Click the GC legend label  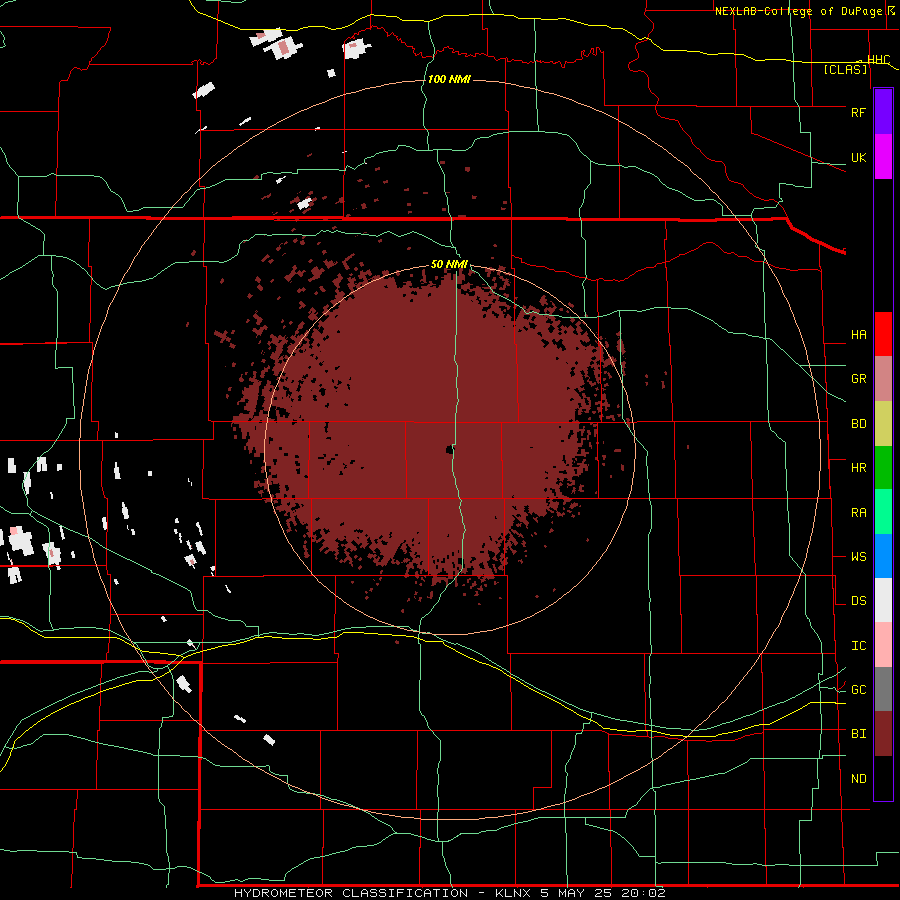pyautogui.click(x=858, y=690)
